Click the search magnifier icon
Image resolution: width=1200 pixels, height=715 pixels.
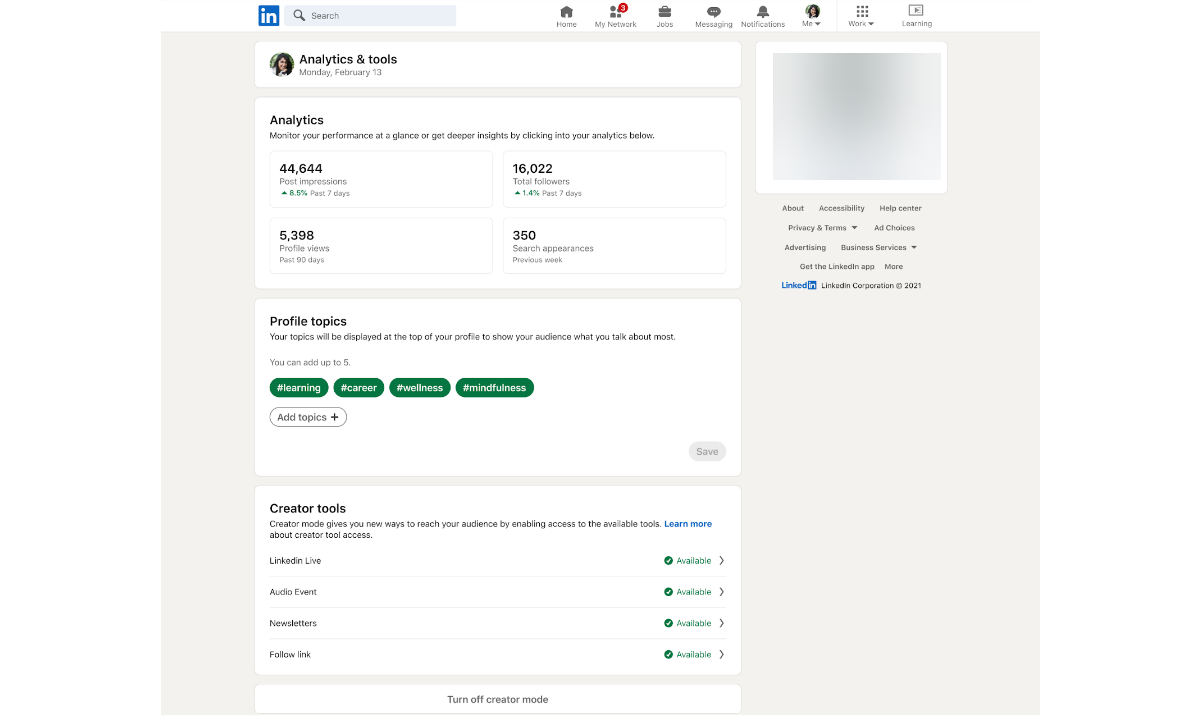298,15
